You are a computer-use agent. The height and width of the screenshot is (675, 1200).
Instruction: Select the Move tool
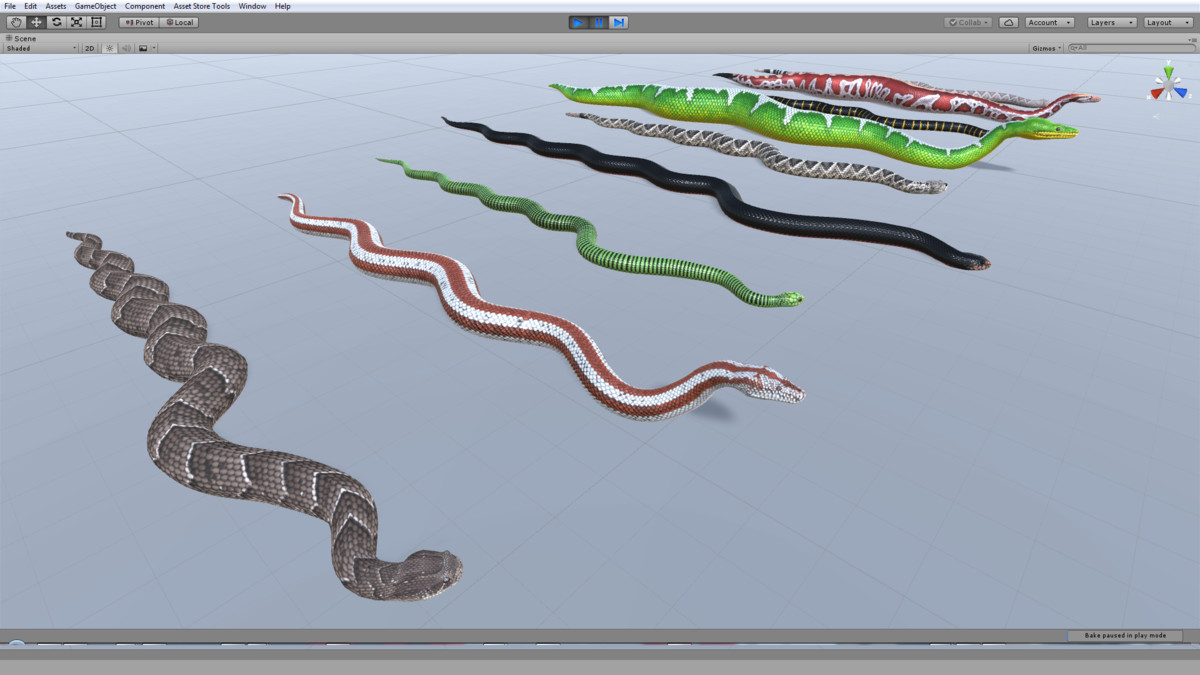coord(36,22)
